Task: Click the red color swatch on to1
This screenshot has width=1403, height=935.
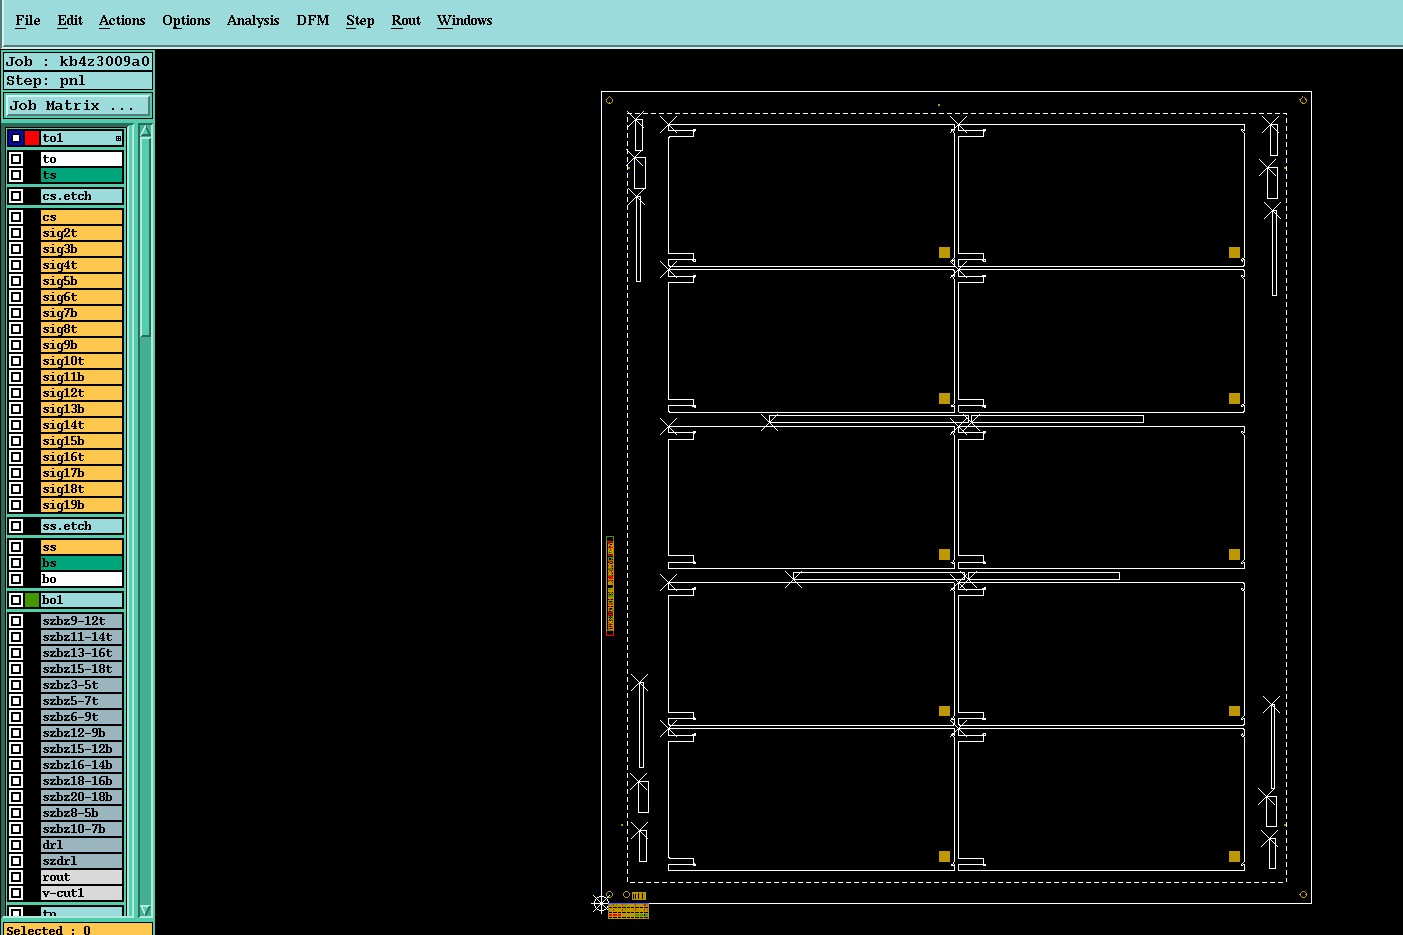Action: pos(32,138)
